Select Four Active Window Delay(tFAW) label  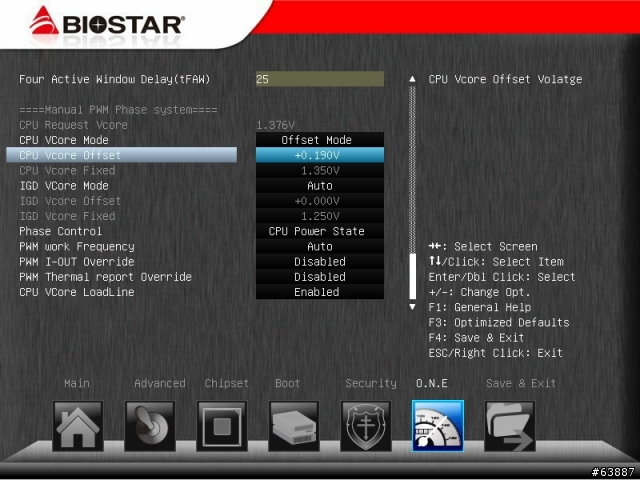115,79
